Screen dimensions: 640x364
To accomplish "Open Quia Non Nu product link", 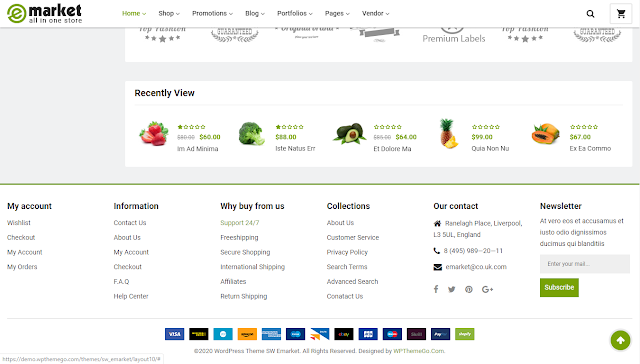I will (490, 149).
